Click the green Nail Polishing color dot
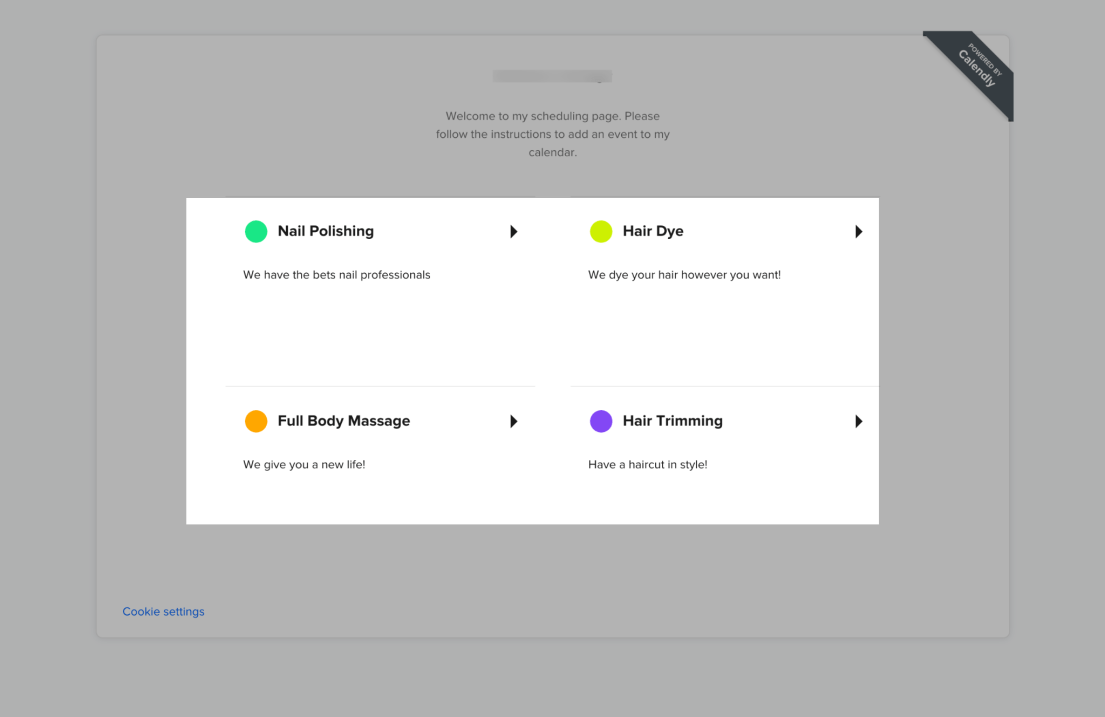Screen dimensions: 1105x717 point(256,231)
